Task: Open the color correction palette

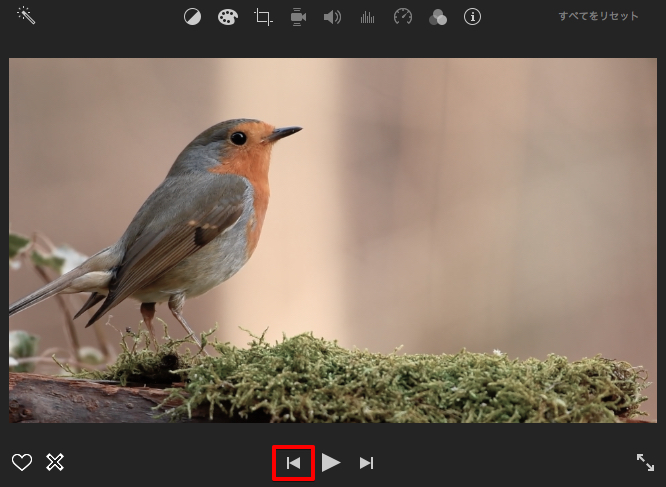Action: pyautogui.click(x=228, y=17)
